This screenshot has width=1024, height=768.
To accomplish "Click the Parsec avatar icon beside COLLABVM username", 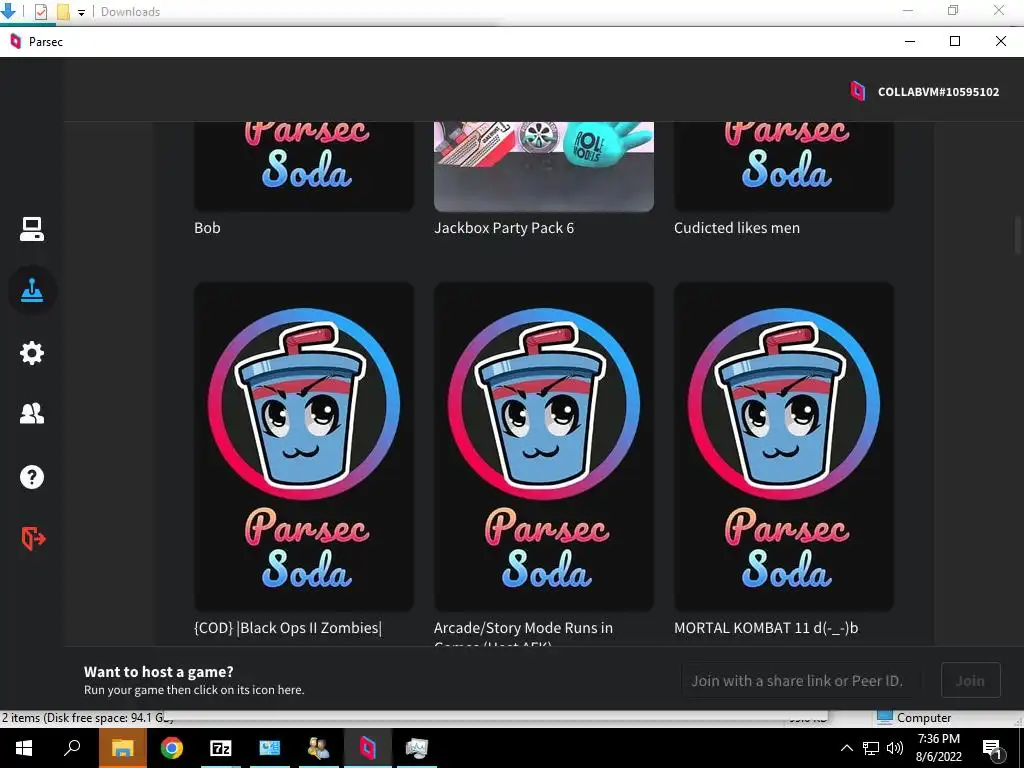I will coord(857,91).
